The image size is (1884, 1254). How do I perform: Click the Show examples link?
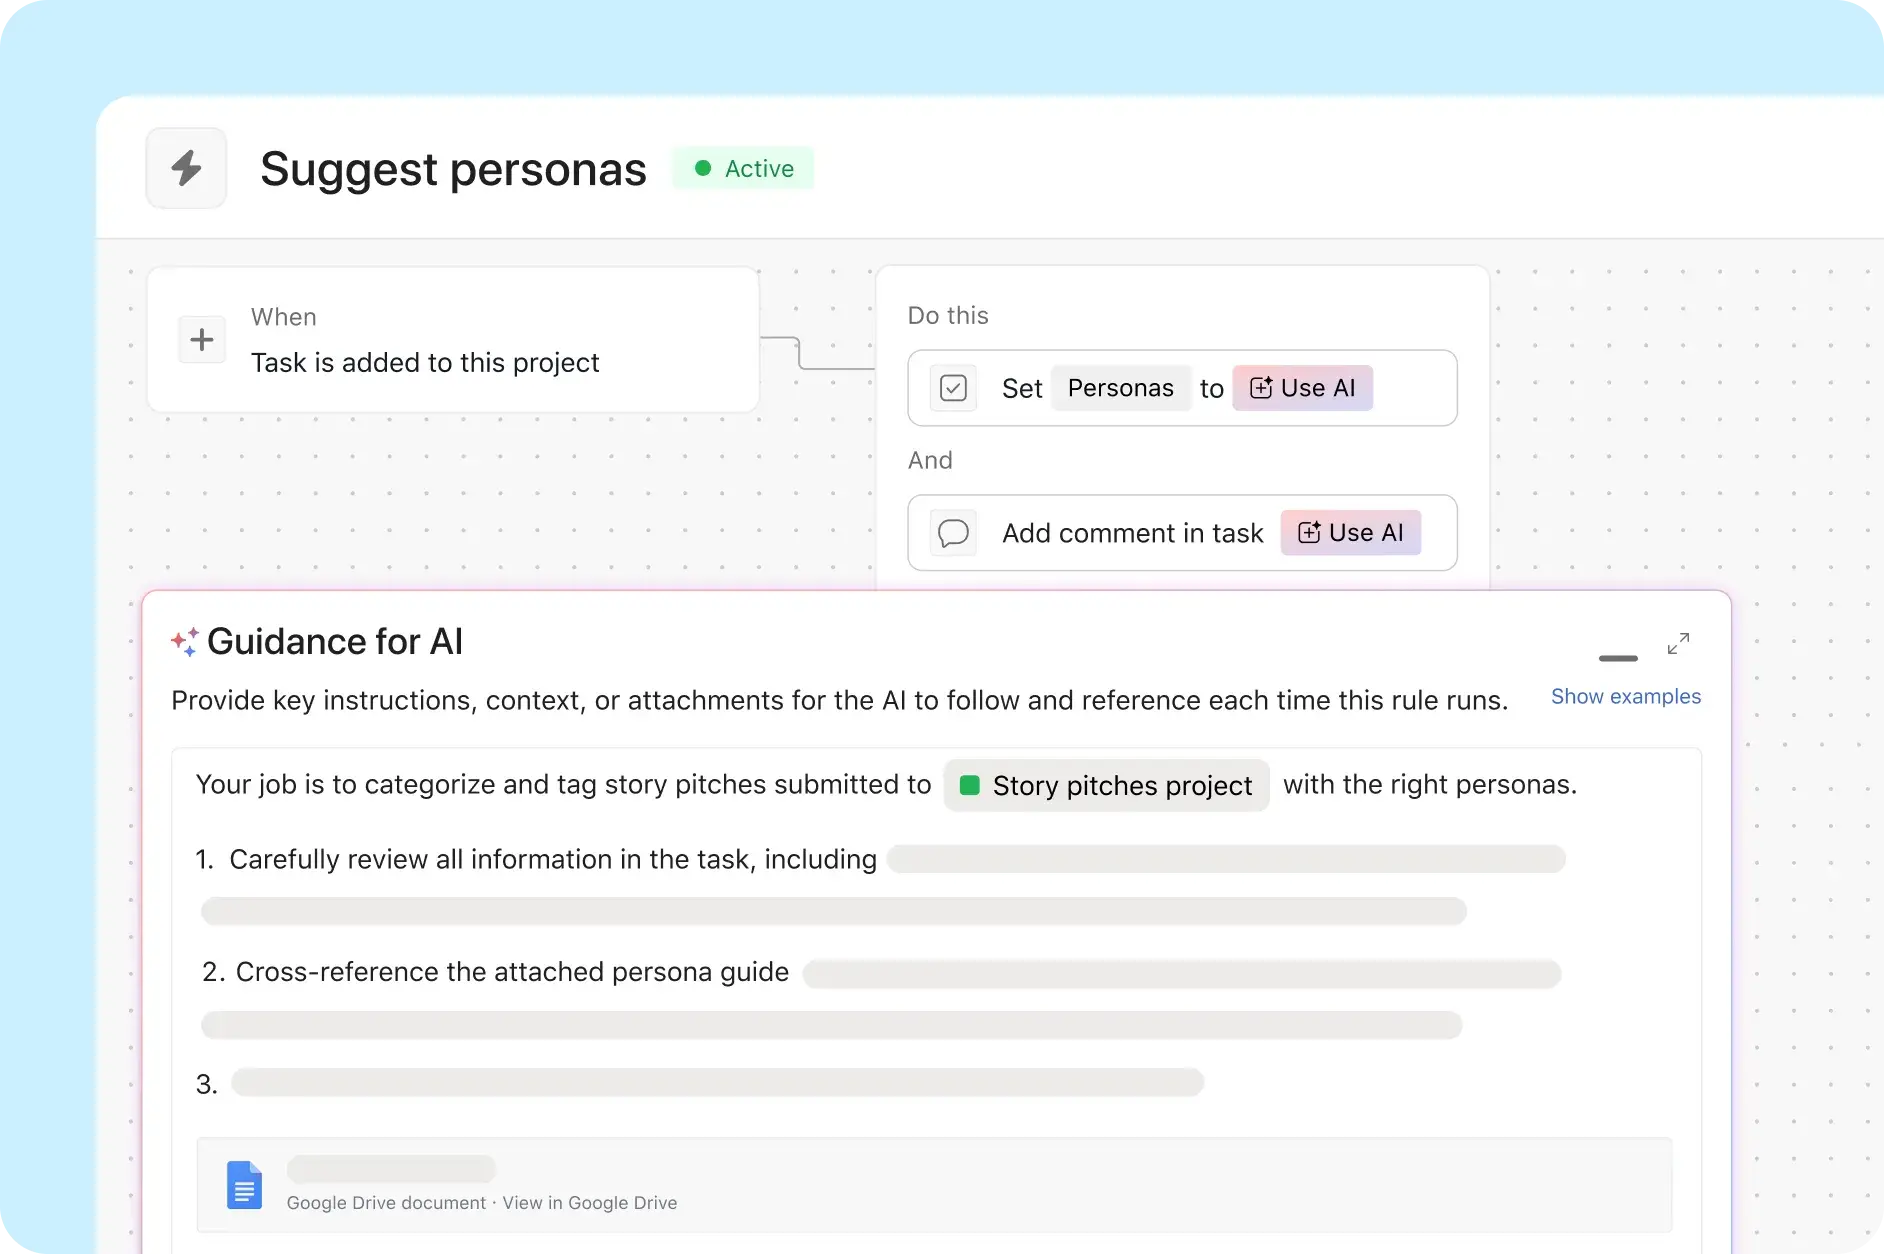click(x=1625, y=697)
